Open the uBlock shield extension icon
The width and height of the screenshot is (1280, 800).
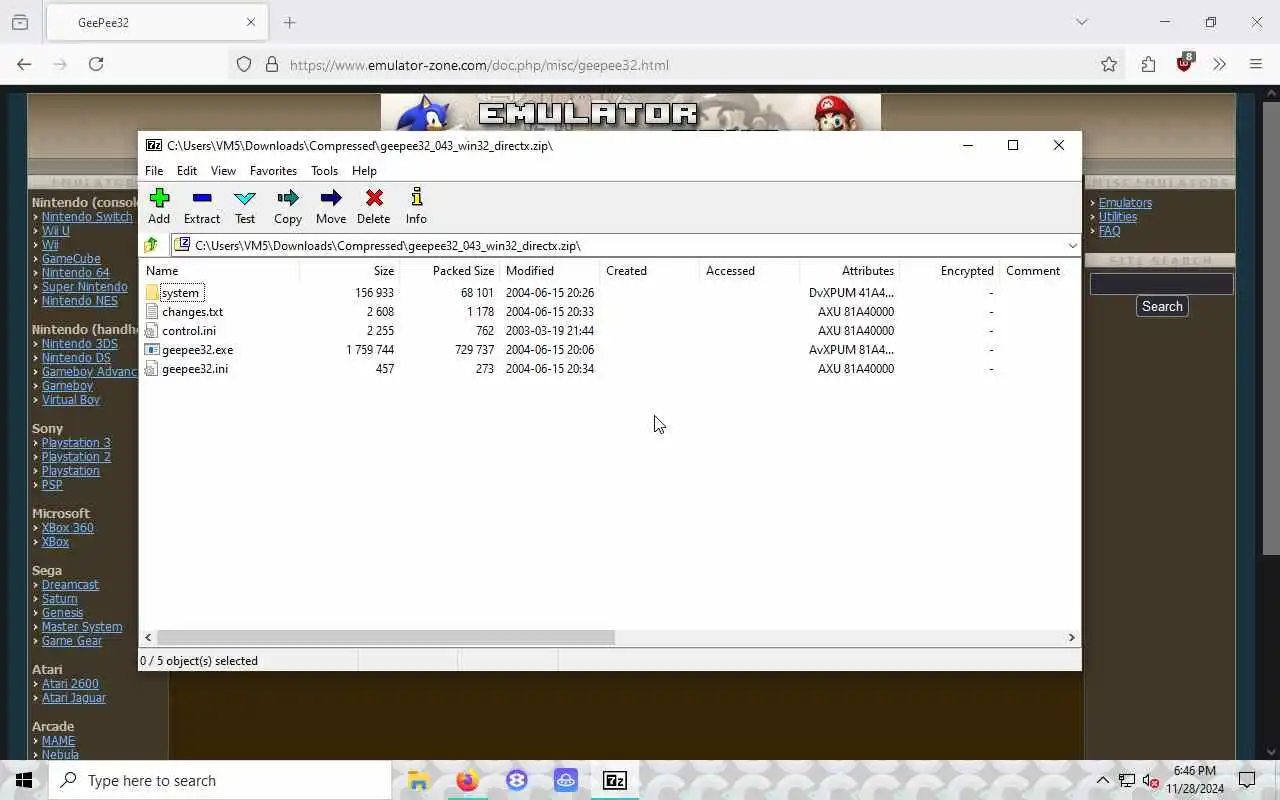1185,63
